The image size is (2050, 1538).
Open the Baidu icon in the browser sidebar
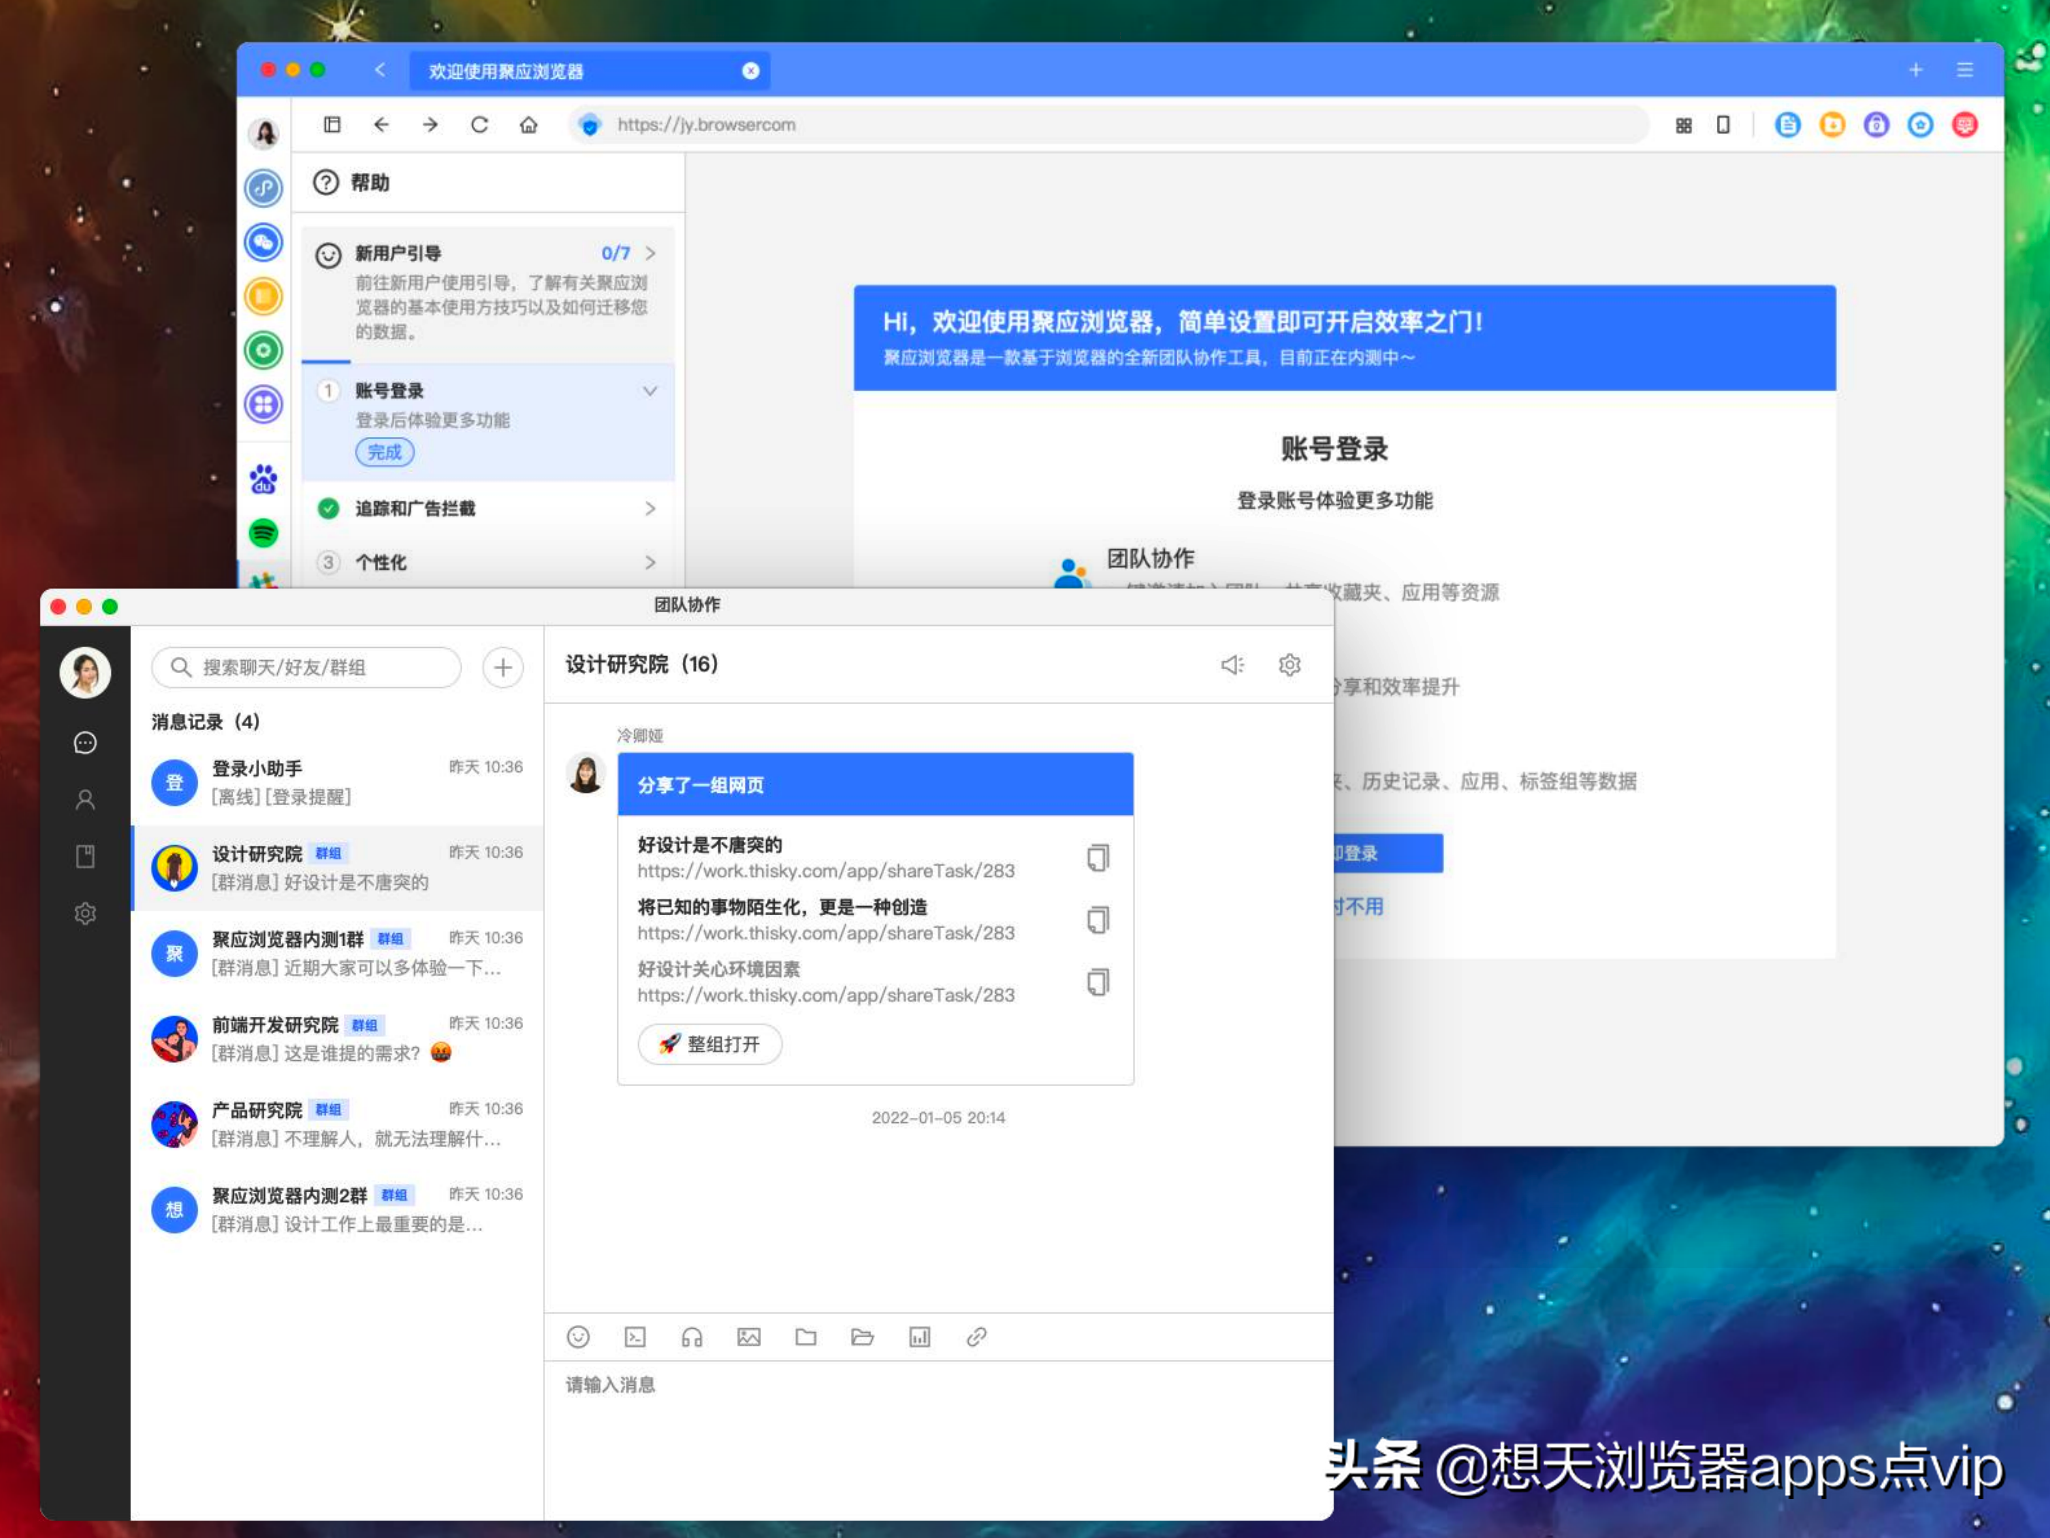pyautogui.click(x=263, y=477)
